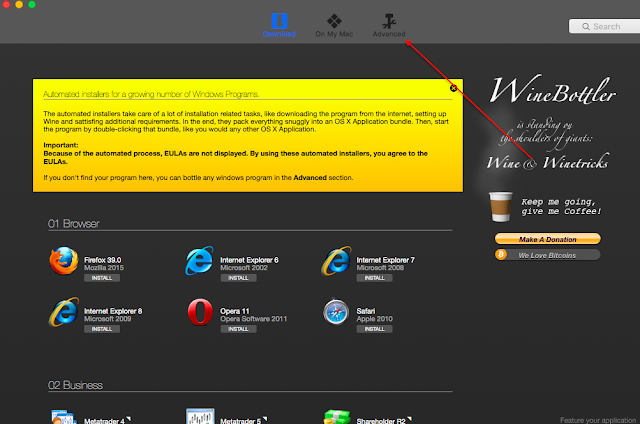Install Firefox 39.0

click(102, 278)
